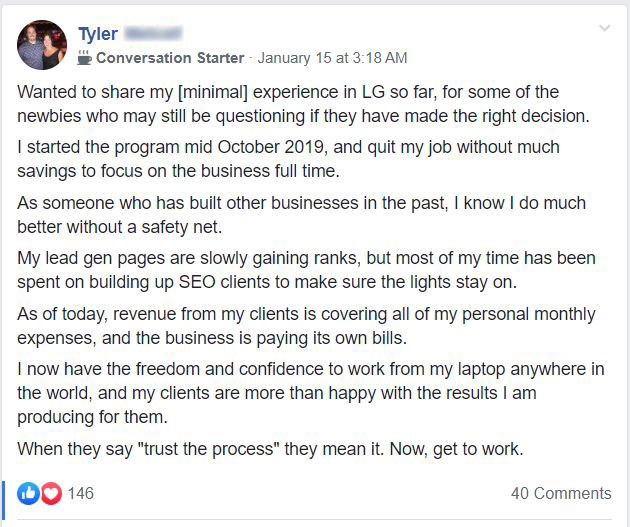This screenshot has width=630, height=527.
Task: Click the paragraph starting 'Wanted to share my'
Action: point(303,104)
